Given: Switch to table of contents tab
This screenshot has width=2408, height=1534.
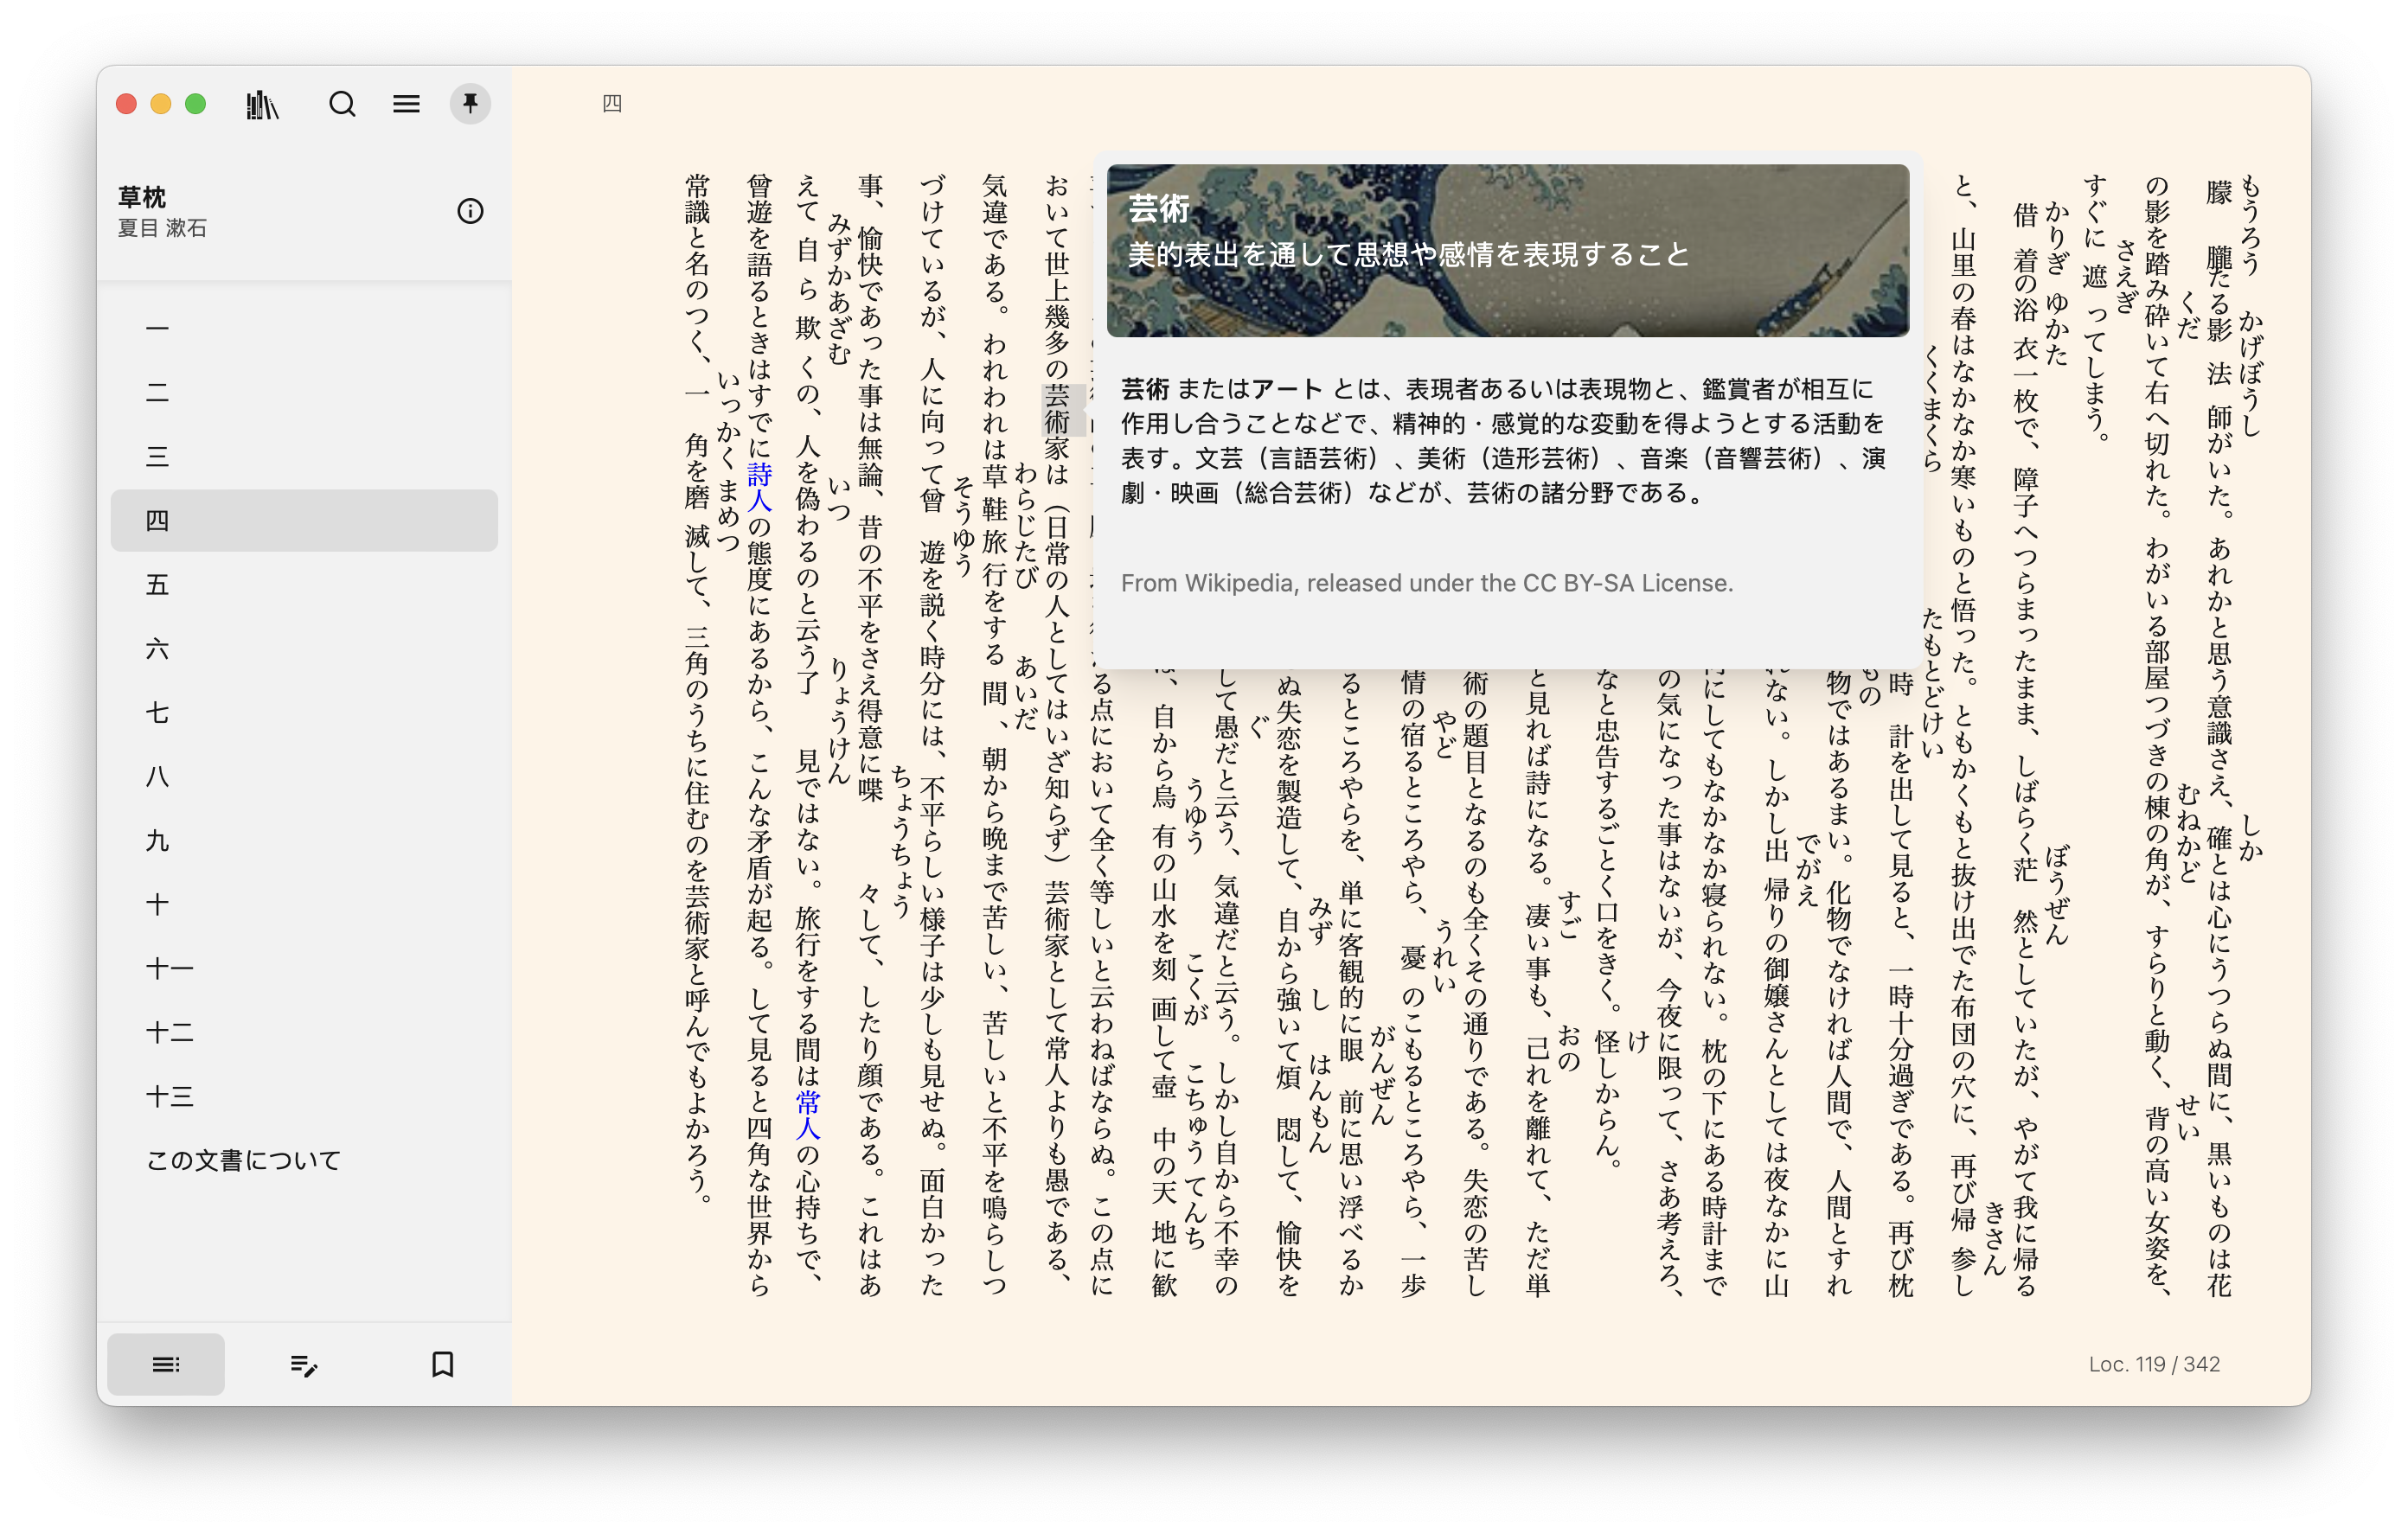Looking at the screenshot, I should (x=166, y=1364).
